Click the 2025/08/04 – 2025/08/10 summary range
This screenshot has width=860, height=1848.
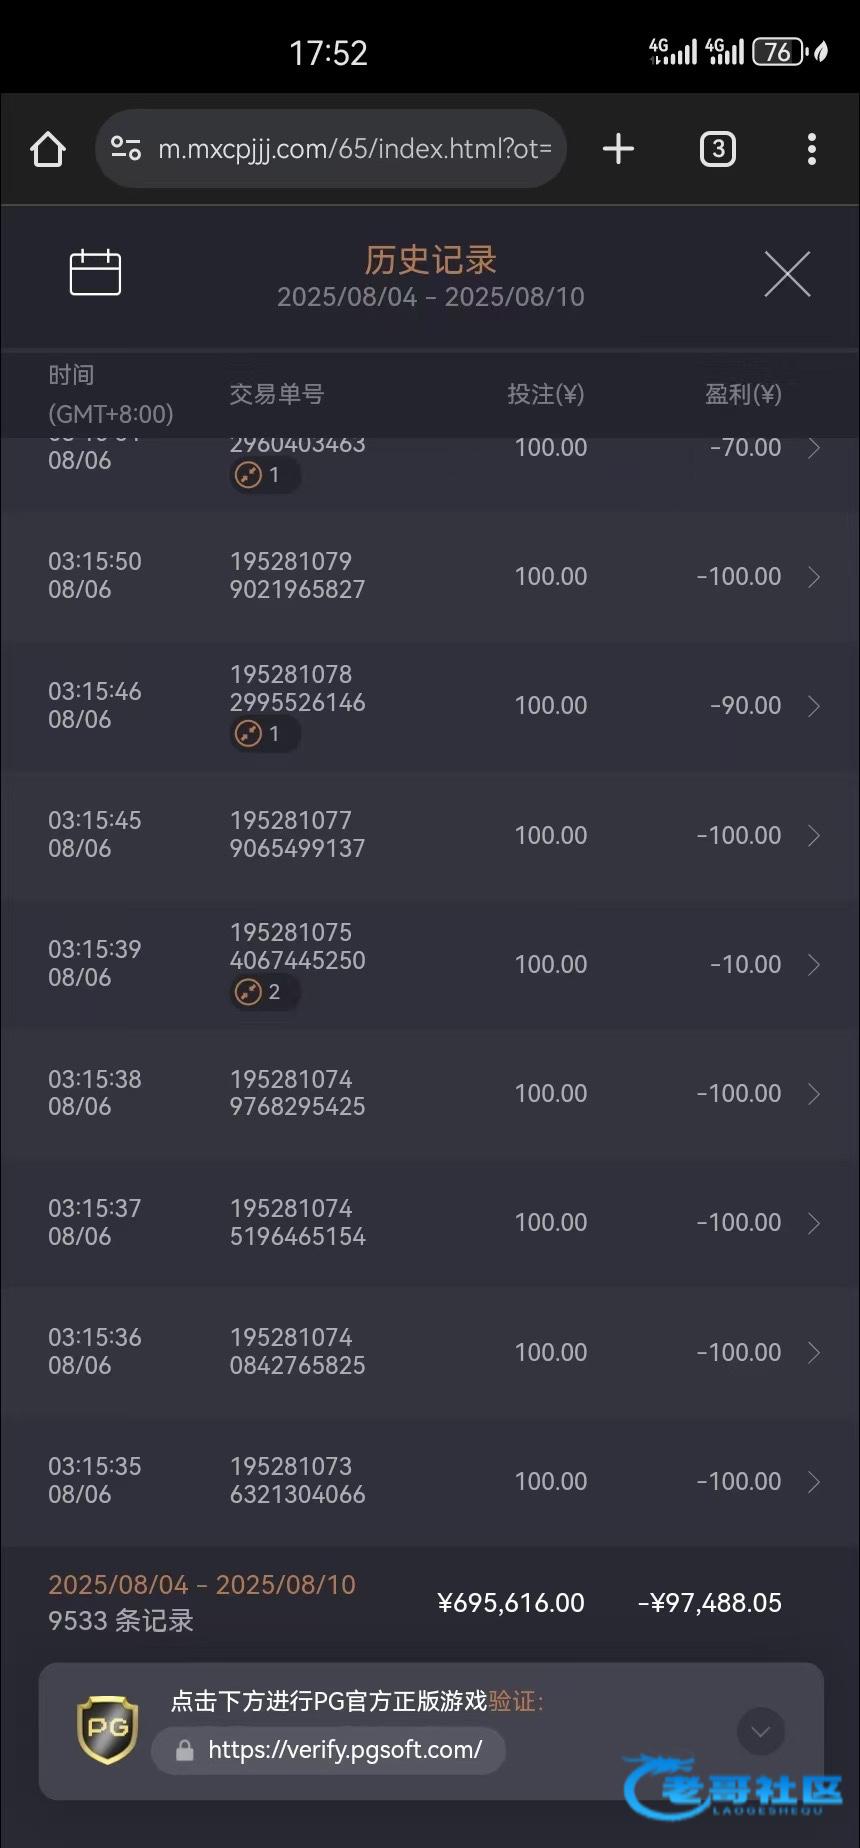point(202,1585)
